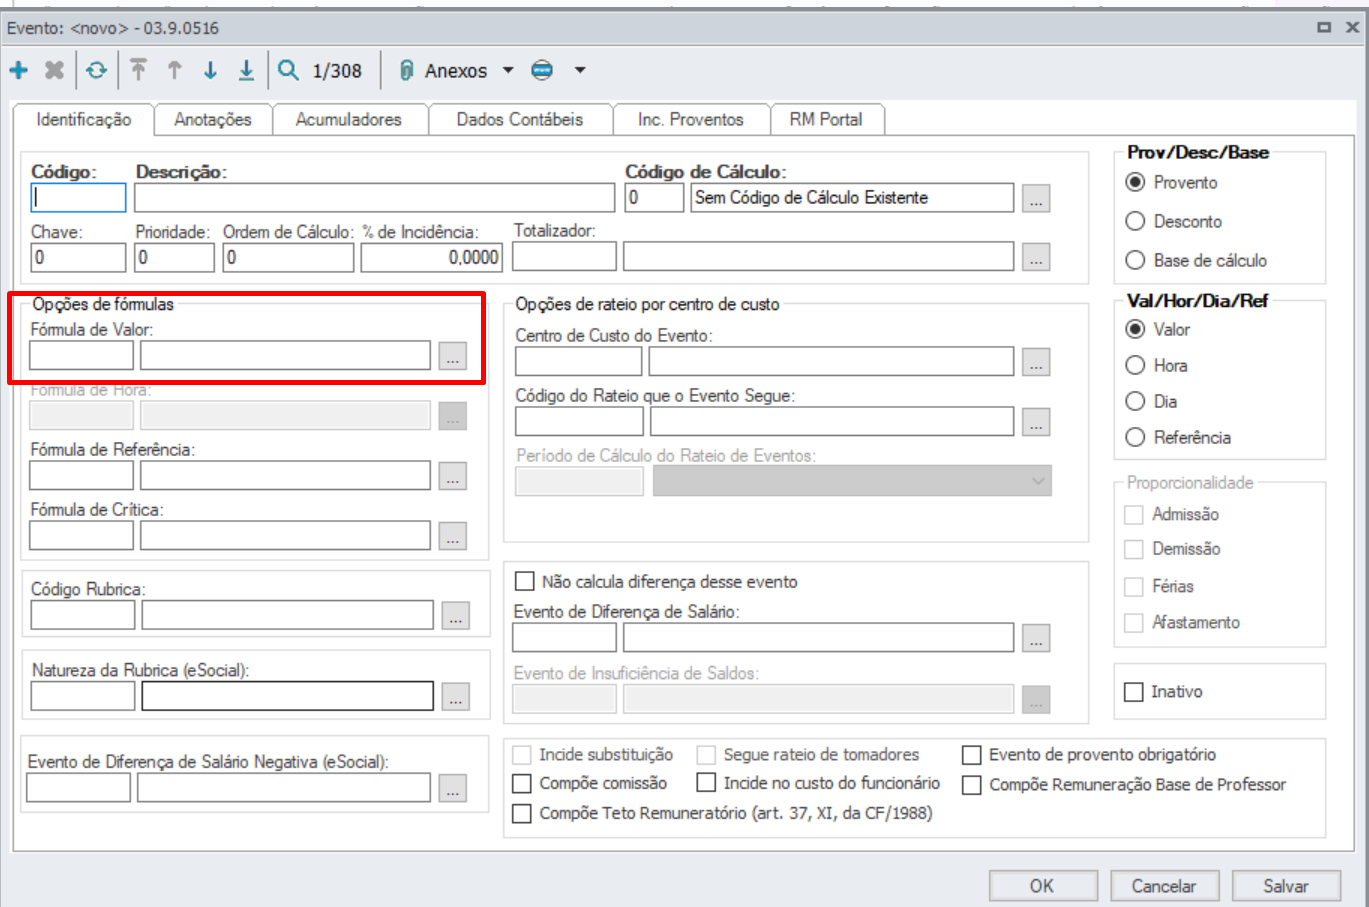The image size is (1369, 907).
Task: Click the Anexos toolbar label
Action: pyautogui.click(x=456, y=71)
